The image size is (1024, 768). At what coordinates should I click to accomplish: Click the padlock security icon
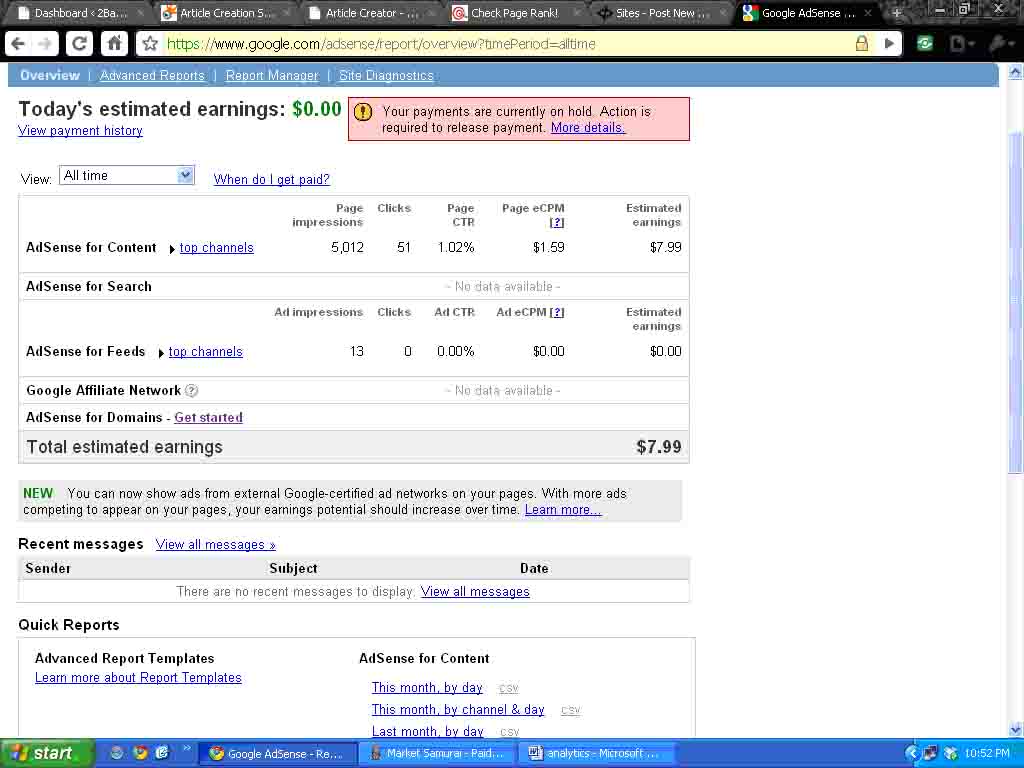862,44
